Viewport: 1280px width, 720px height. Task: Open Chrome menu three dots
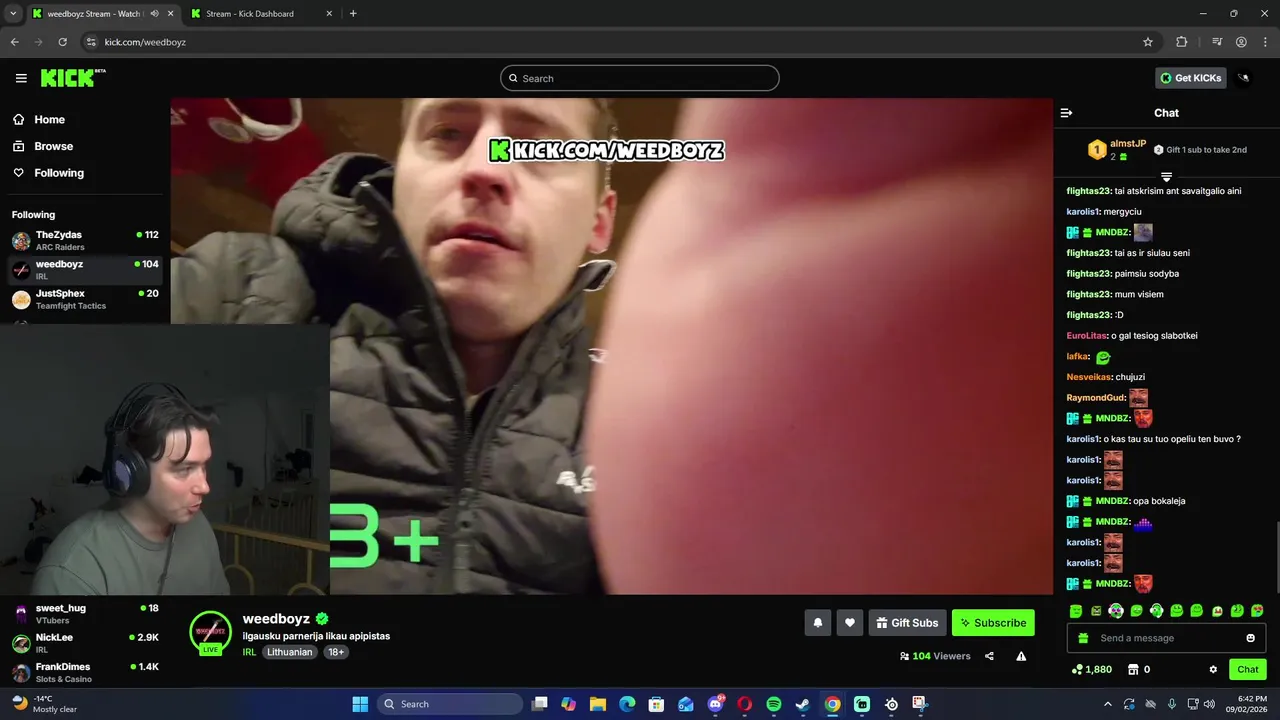(1265, 42)
